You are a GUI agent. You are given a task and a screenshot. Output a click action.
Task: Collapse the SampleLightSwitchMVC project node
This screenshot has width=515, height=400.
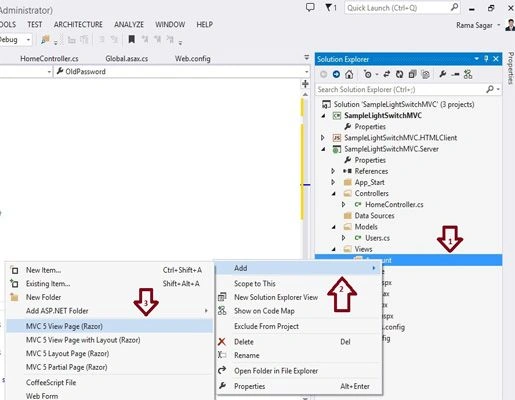[x=323, y=116]
